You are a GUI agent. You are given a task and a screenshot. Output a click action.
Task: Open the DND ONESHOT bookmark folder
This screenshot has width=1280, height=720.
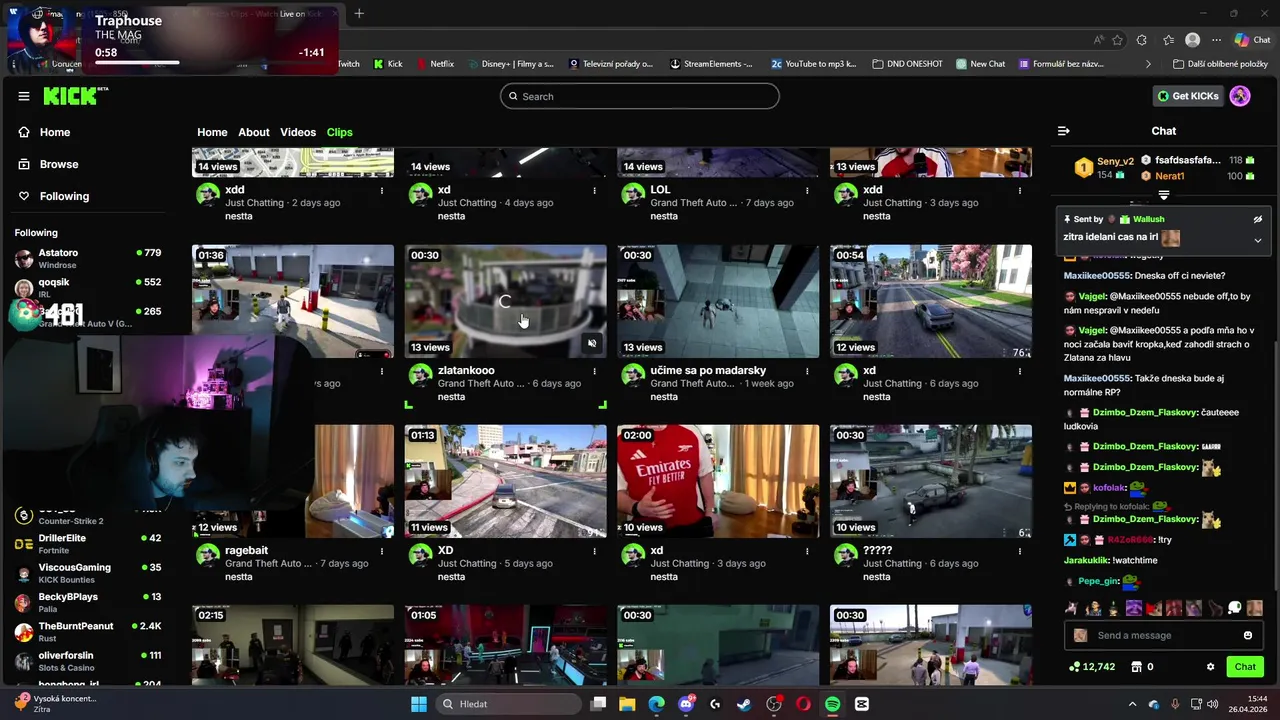coord(907,64)
